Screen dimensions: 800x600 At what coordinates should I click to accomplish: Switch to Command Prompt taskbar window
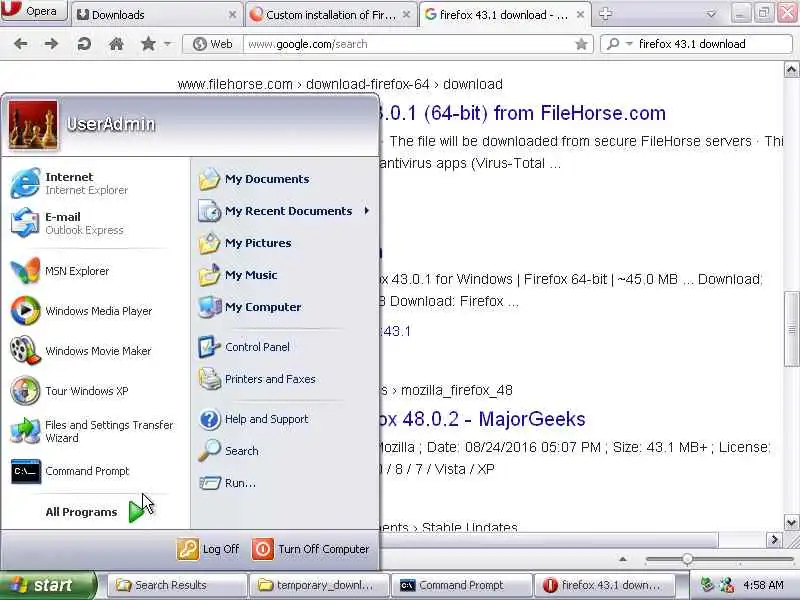point(461,585)
